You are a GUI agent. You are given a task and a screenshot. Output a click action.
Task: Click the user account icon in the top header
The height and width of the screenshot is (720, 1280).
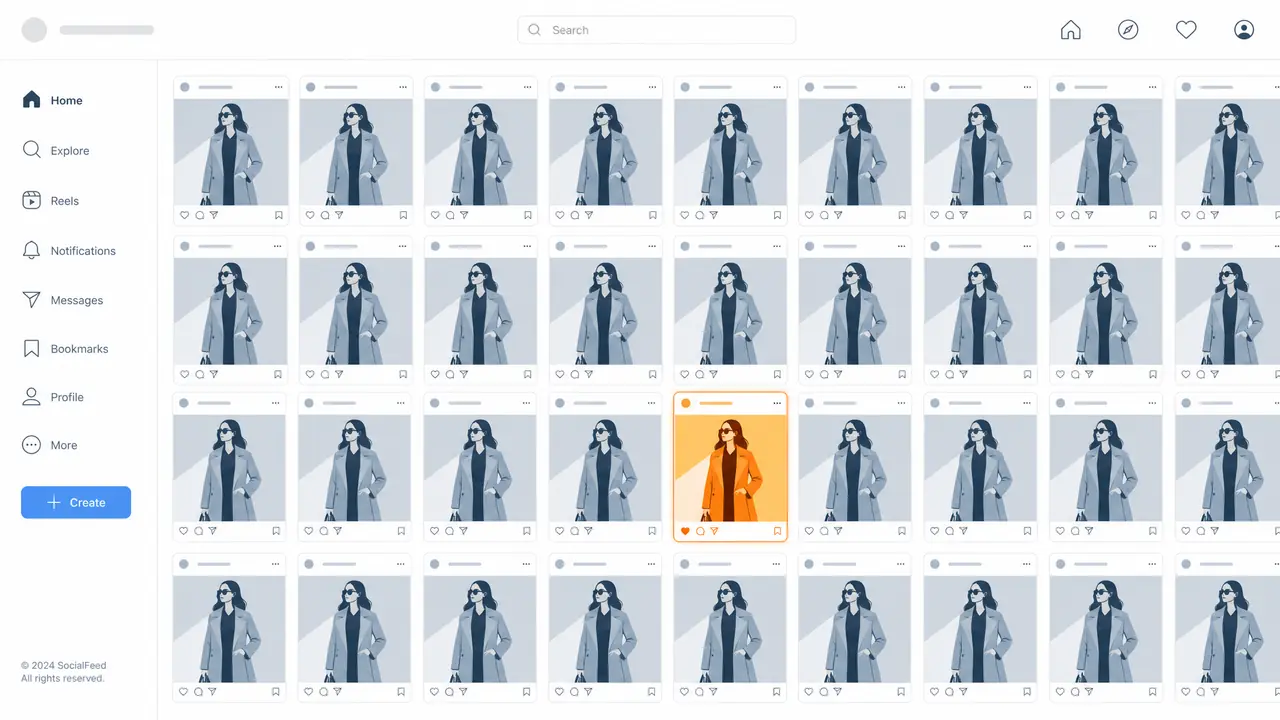1244,30
